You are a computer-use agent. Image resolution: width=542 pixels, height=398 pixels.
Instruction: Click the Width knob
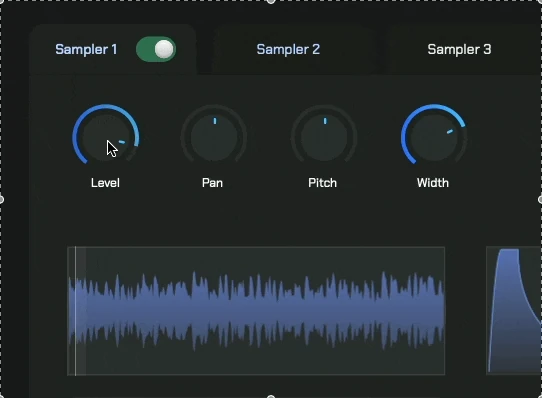[434, 136]
